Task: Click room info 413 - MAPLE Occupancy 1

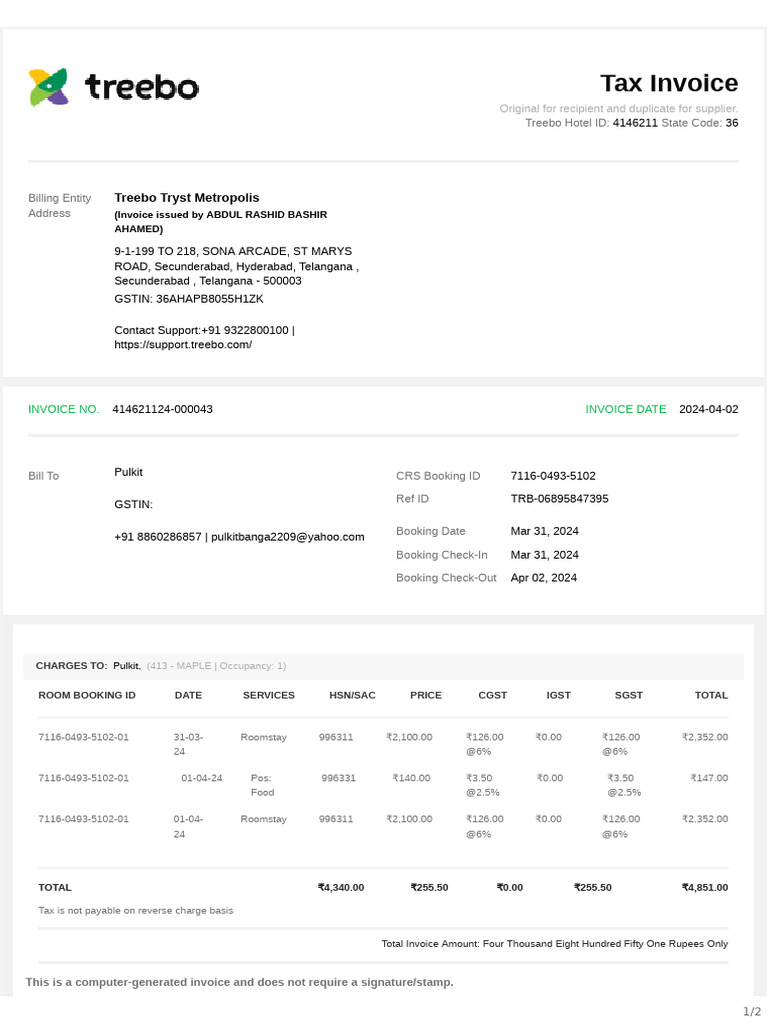Action: (216, 665)
